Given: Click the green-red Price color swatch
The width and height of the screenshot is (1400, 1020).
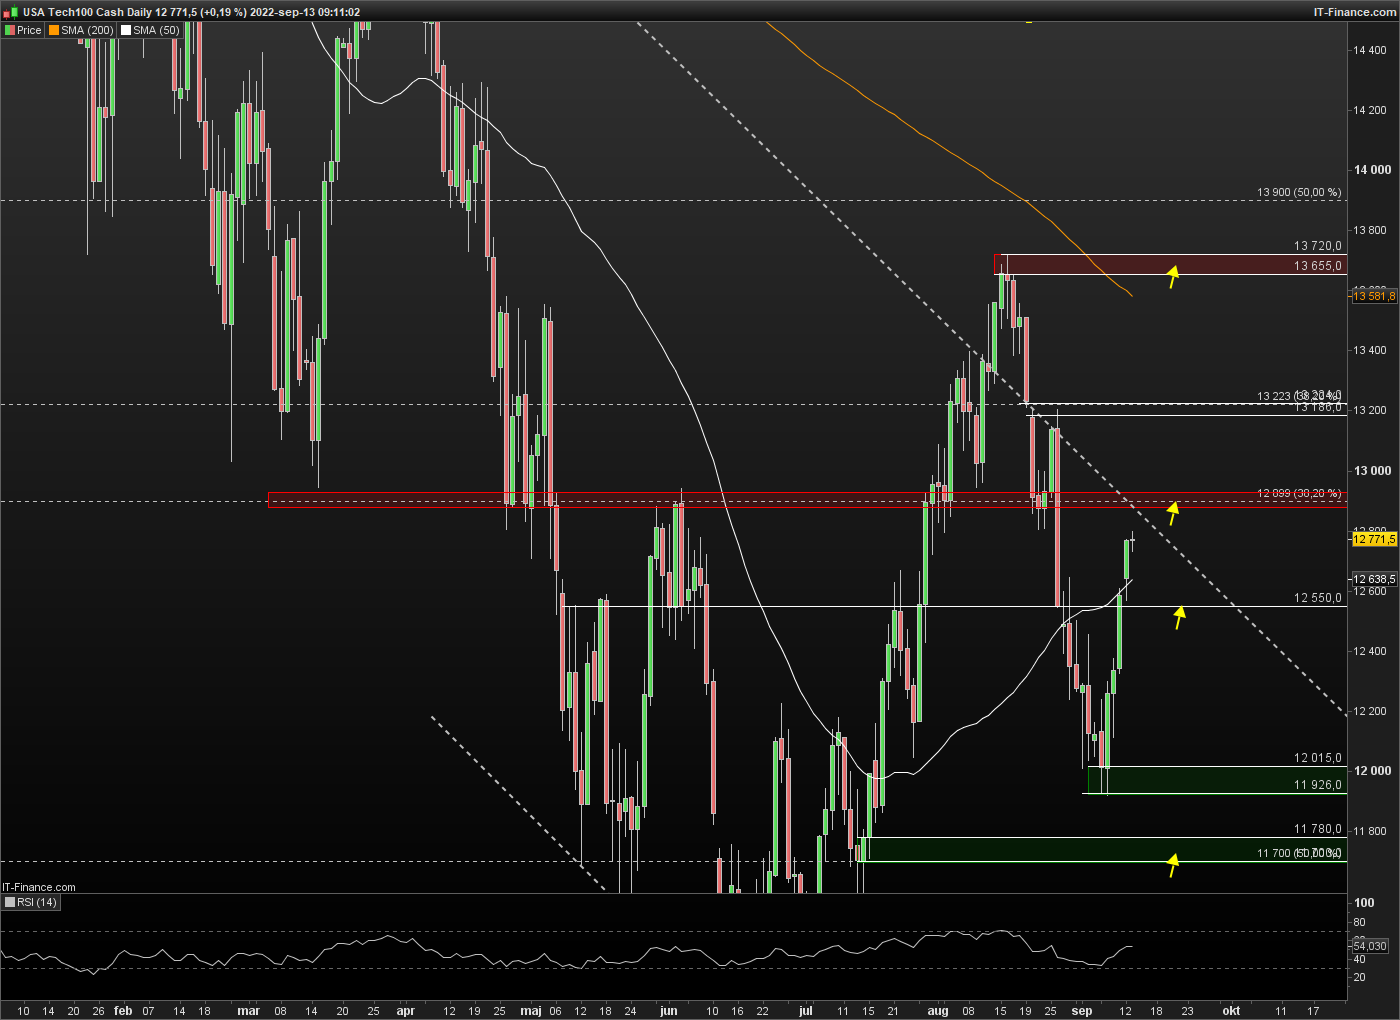Looking at the screenshot, I should 9,30.
